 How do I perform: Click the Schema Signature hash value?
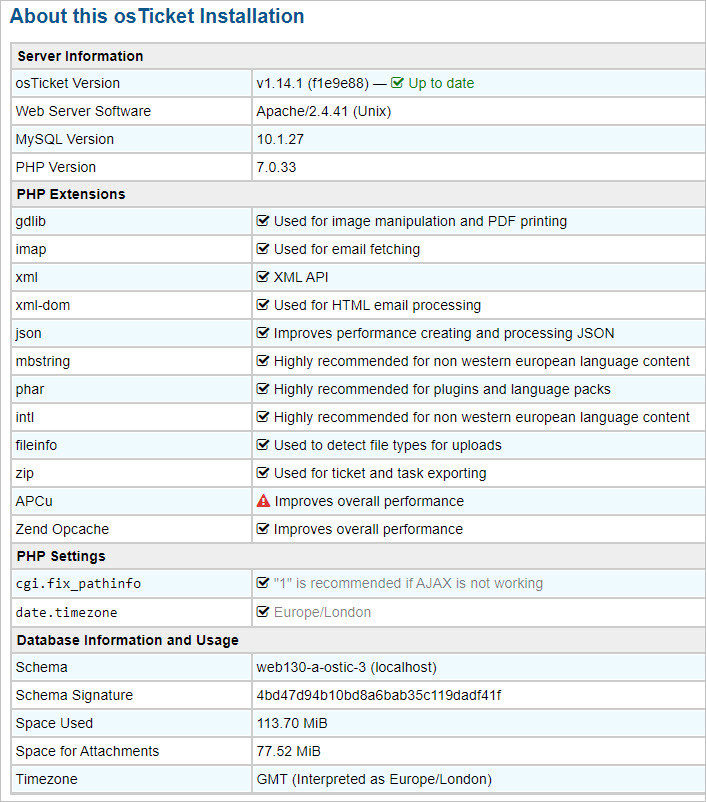pos(379,695)
